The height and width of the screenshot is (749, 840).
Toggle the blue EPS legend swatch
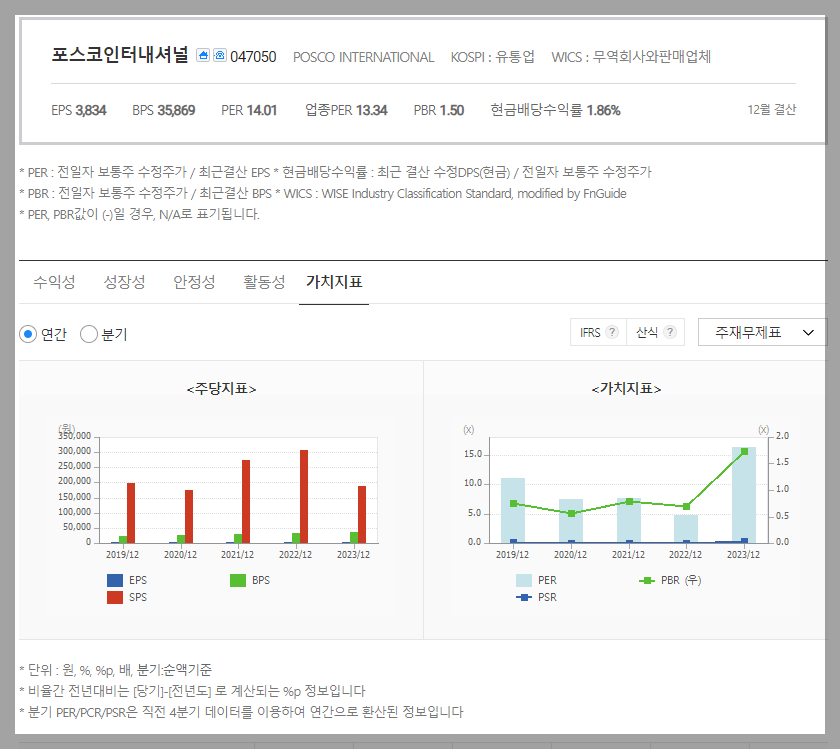(115, 580)
